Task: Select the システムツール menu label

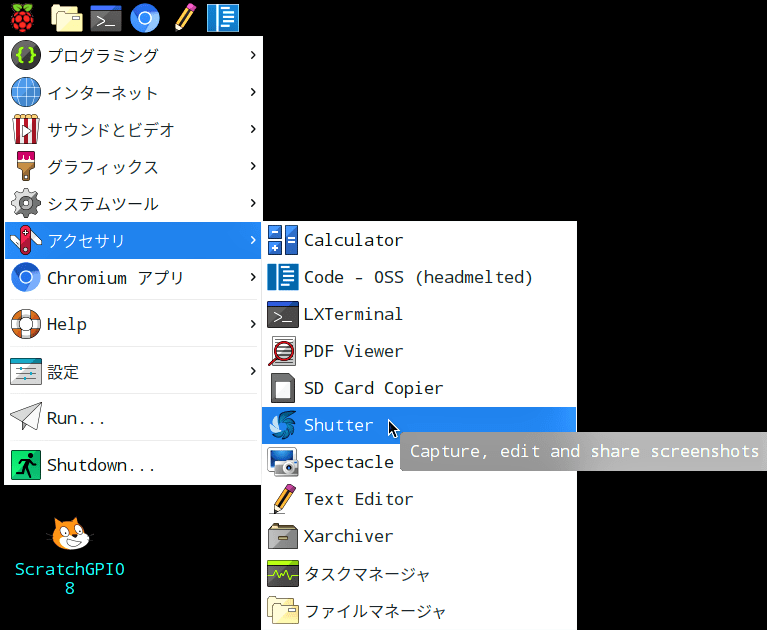Action: (x=103, y=203)
